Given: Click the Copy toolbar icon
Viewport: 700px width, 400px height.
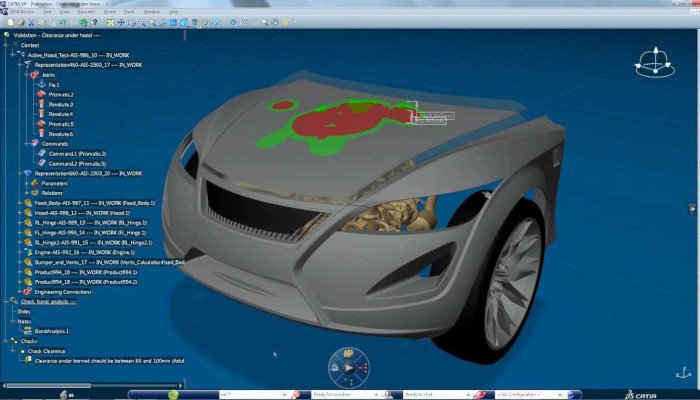Looking at the screenshot, I should point(42,22).
